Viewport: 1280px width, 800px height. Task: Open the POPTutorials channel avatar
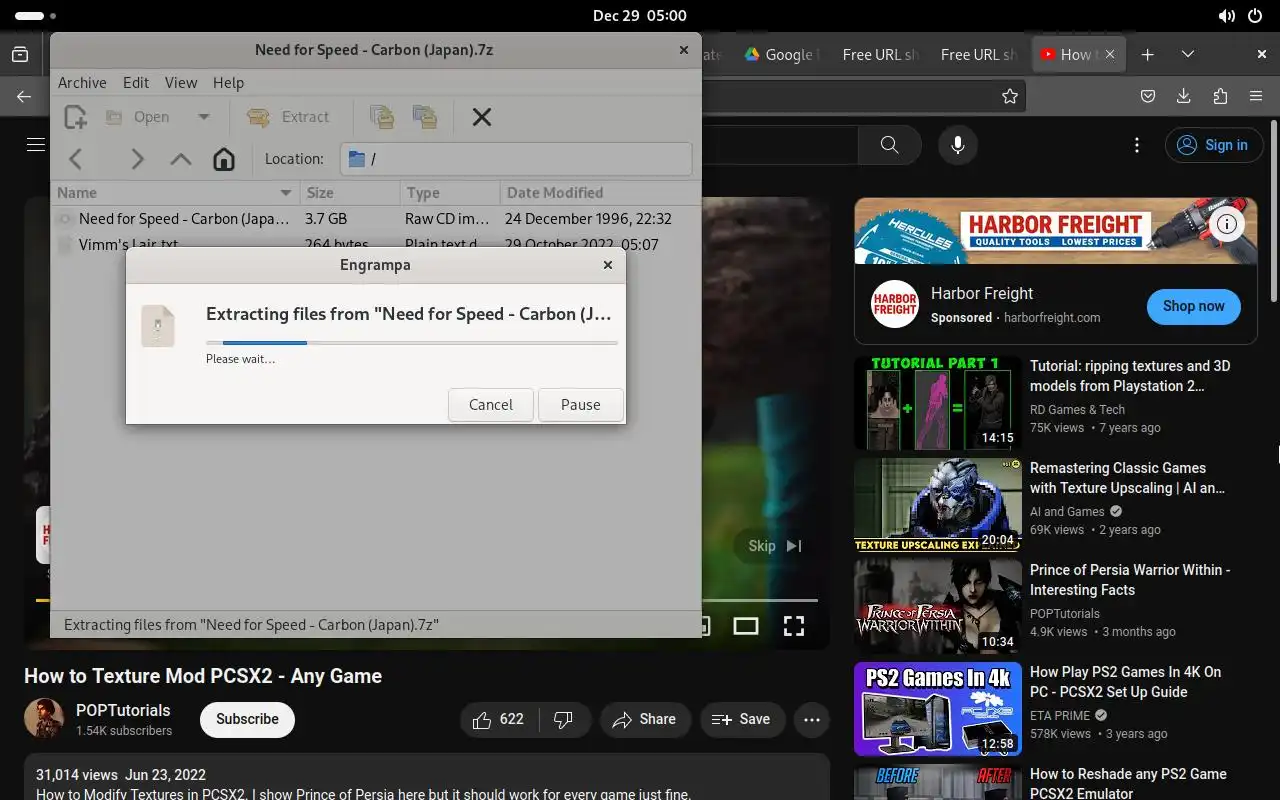click(44, 718)
